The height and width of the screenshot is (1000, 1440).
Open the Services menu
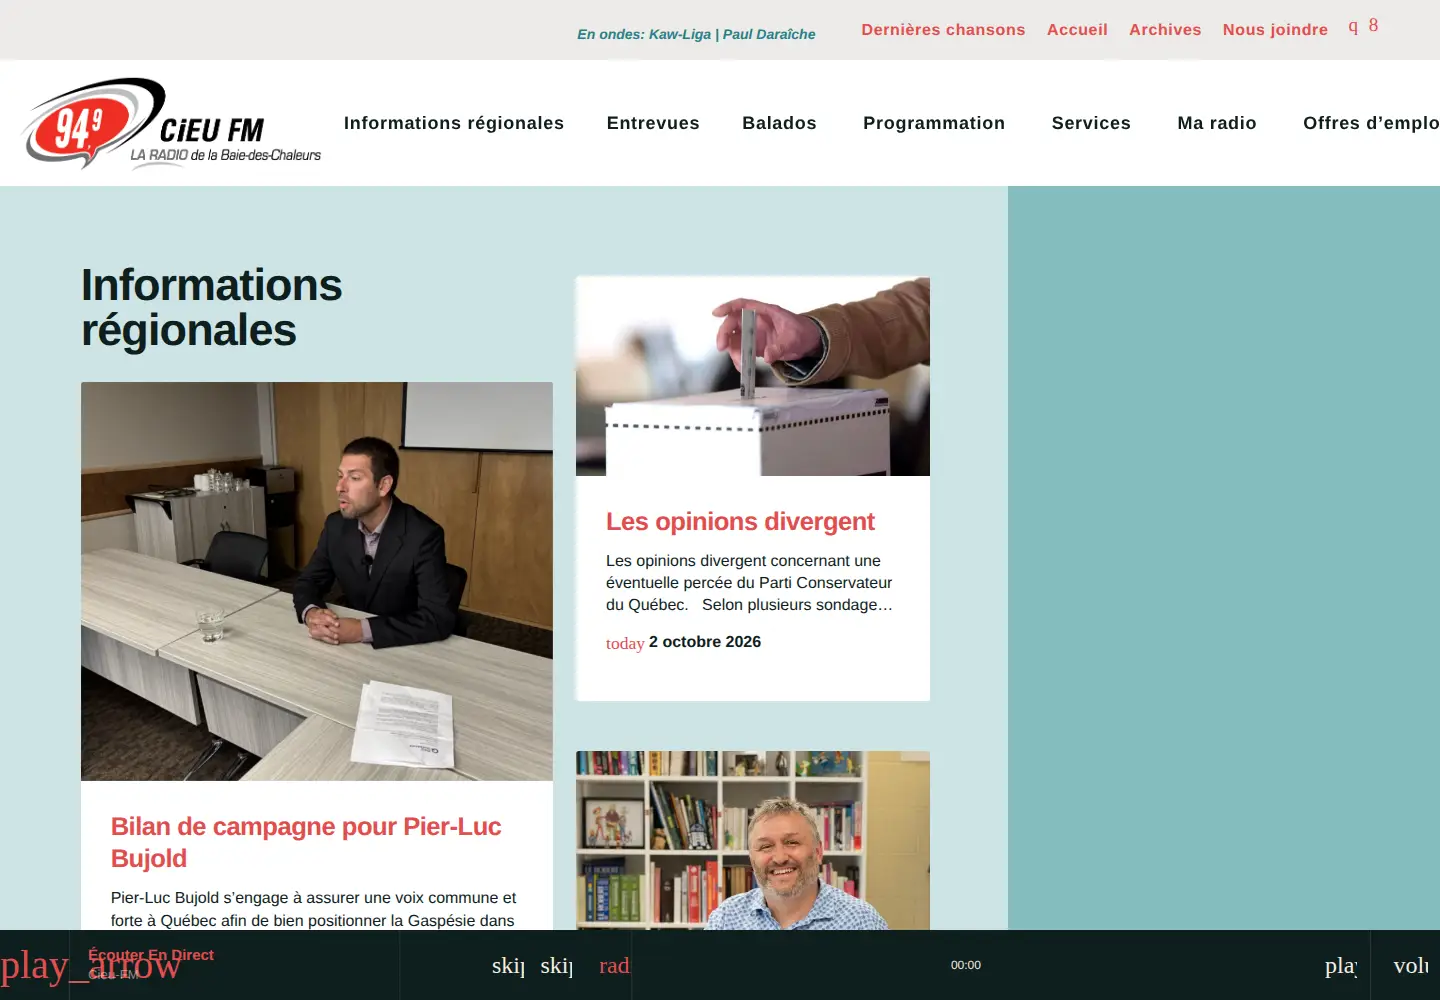click(x=1091, y=123)
